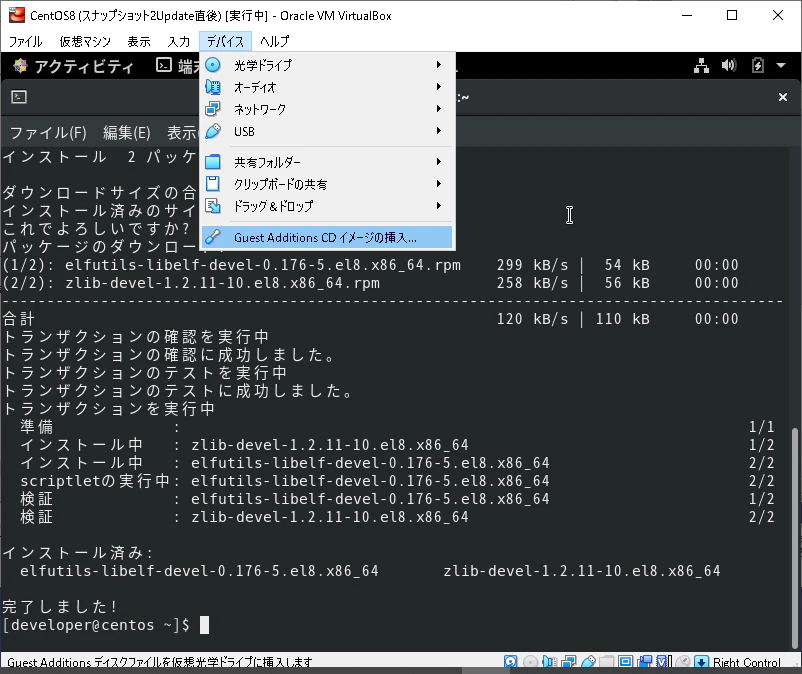
Task: Expand the オーディオ submenu arrow
Action: click(439, 86)
